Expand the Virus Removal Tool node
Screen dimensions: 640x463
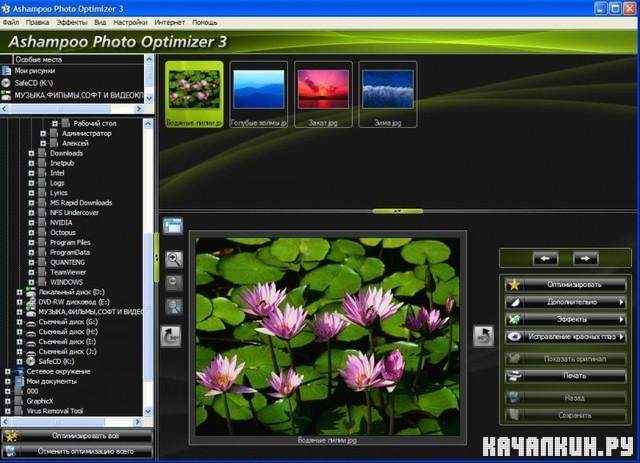7,411
